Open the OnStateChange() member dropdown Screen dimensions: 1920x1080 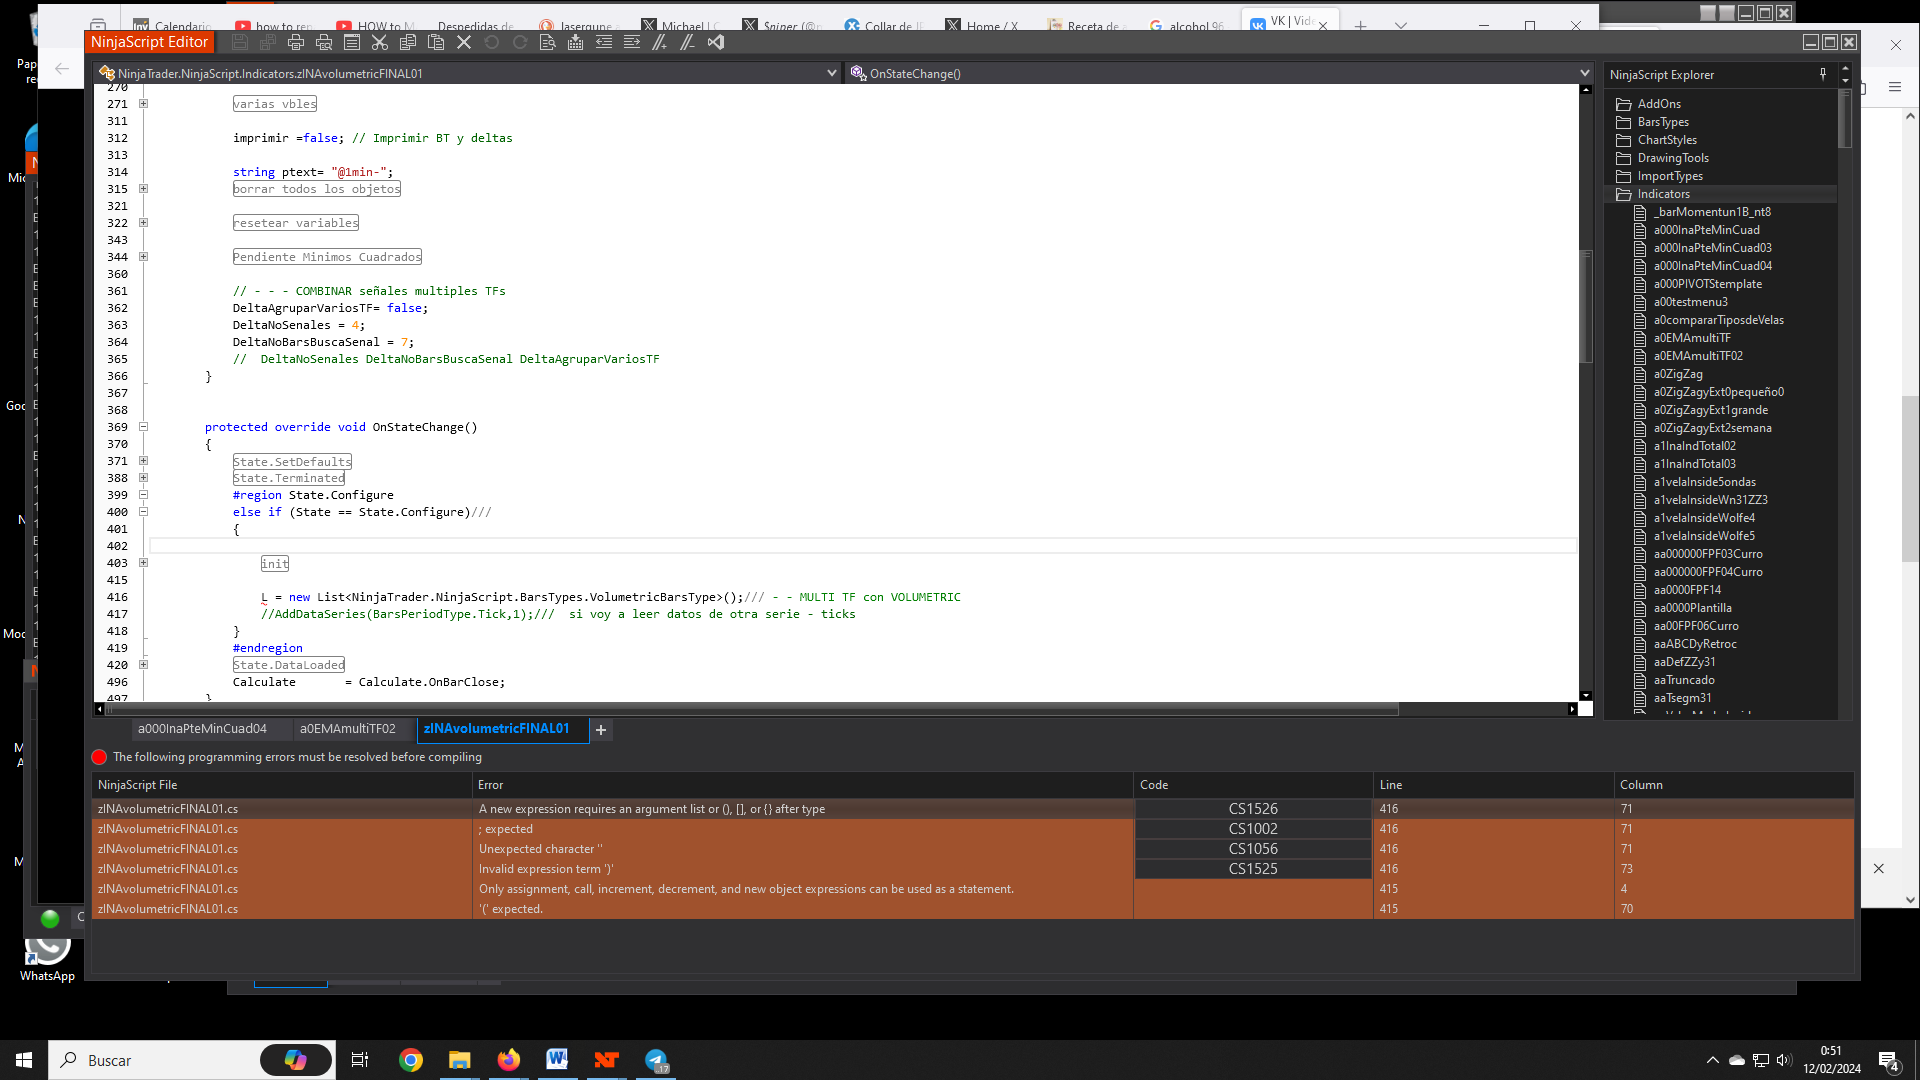click(1584, 73)
